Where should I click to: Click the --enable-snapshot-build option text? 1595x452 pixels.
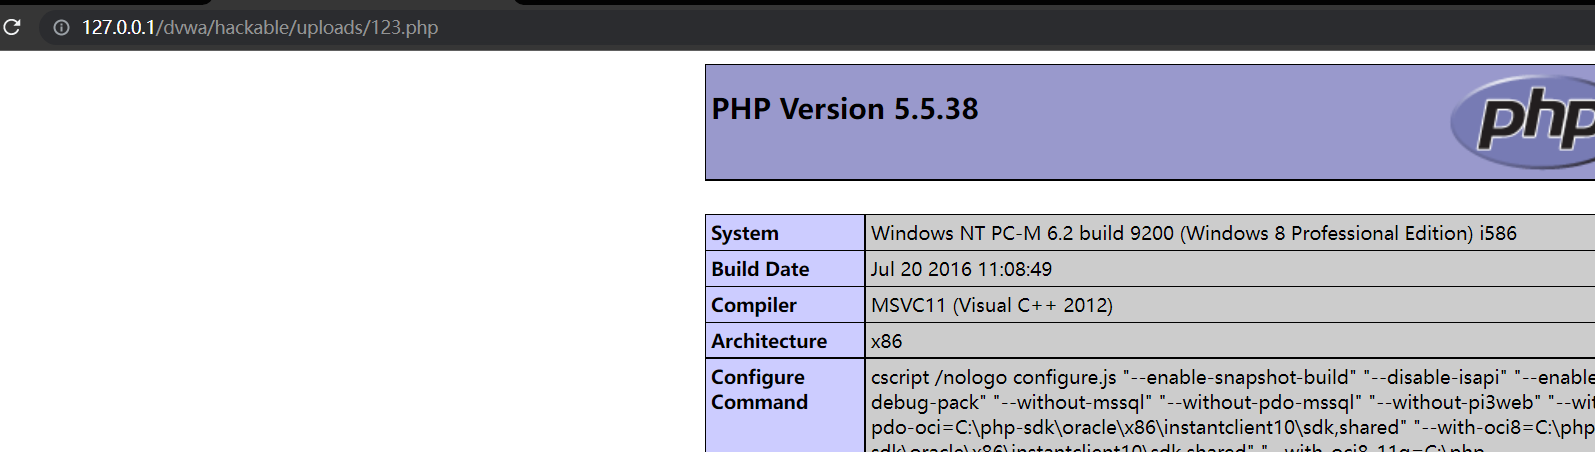1240,377
